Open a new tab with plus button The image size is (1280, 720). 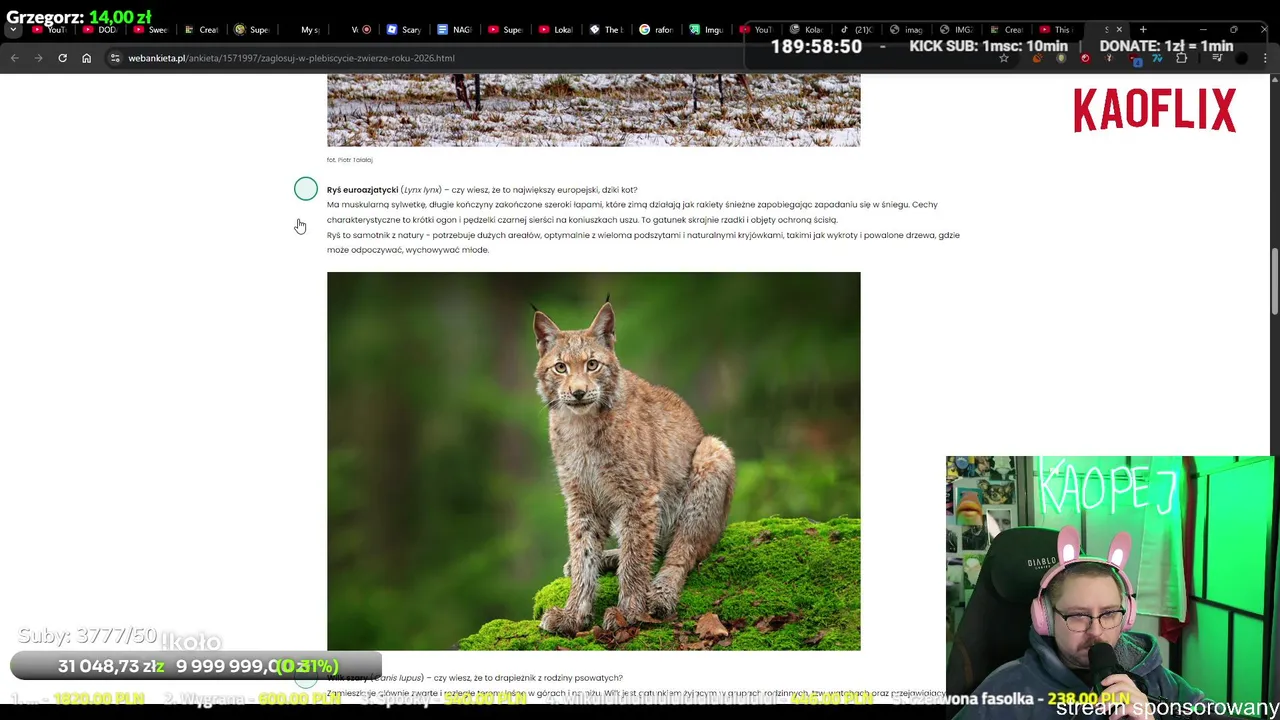1143,30
